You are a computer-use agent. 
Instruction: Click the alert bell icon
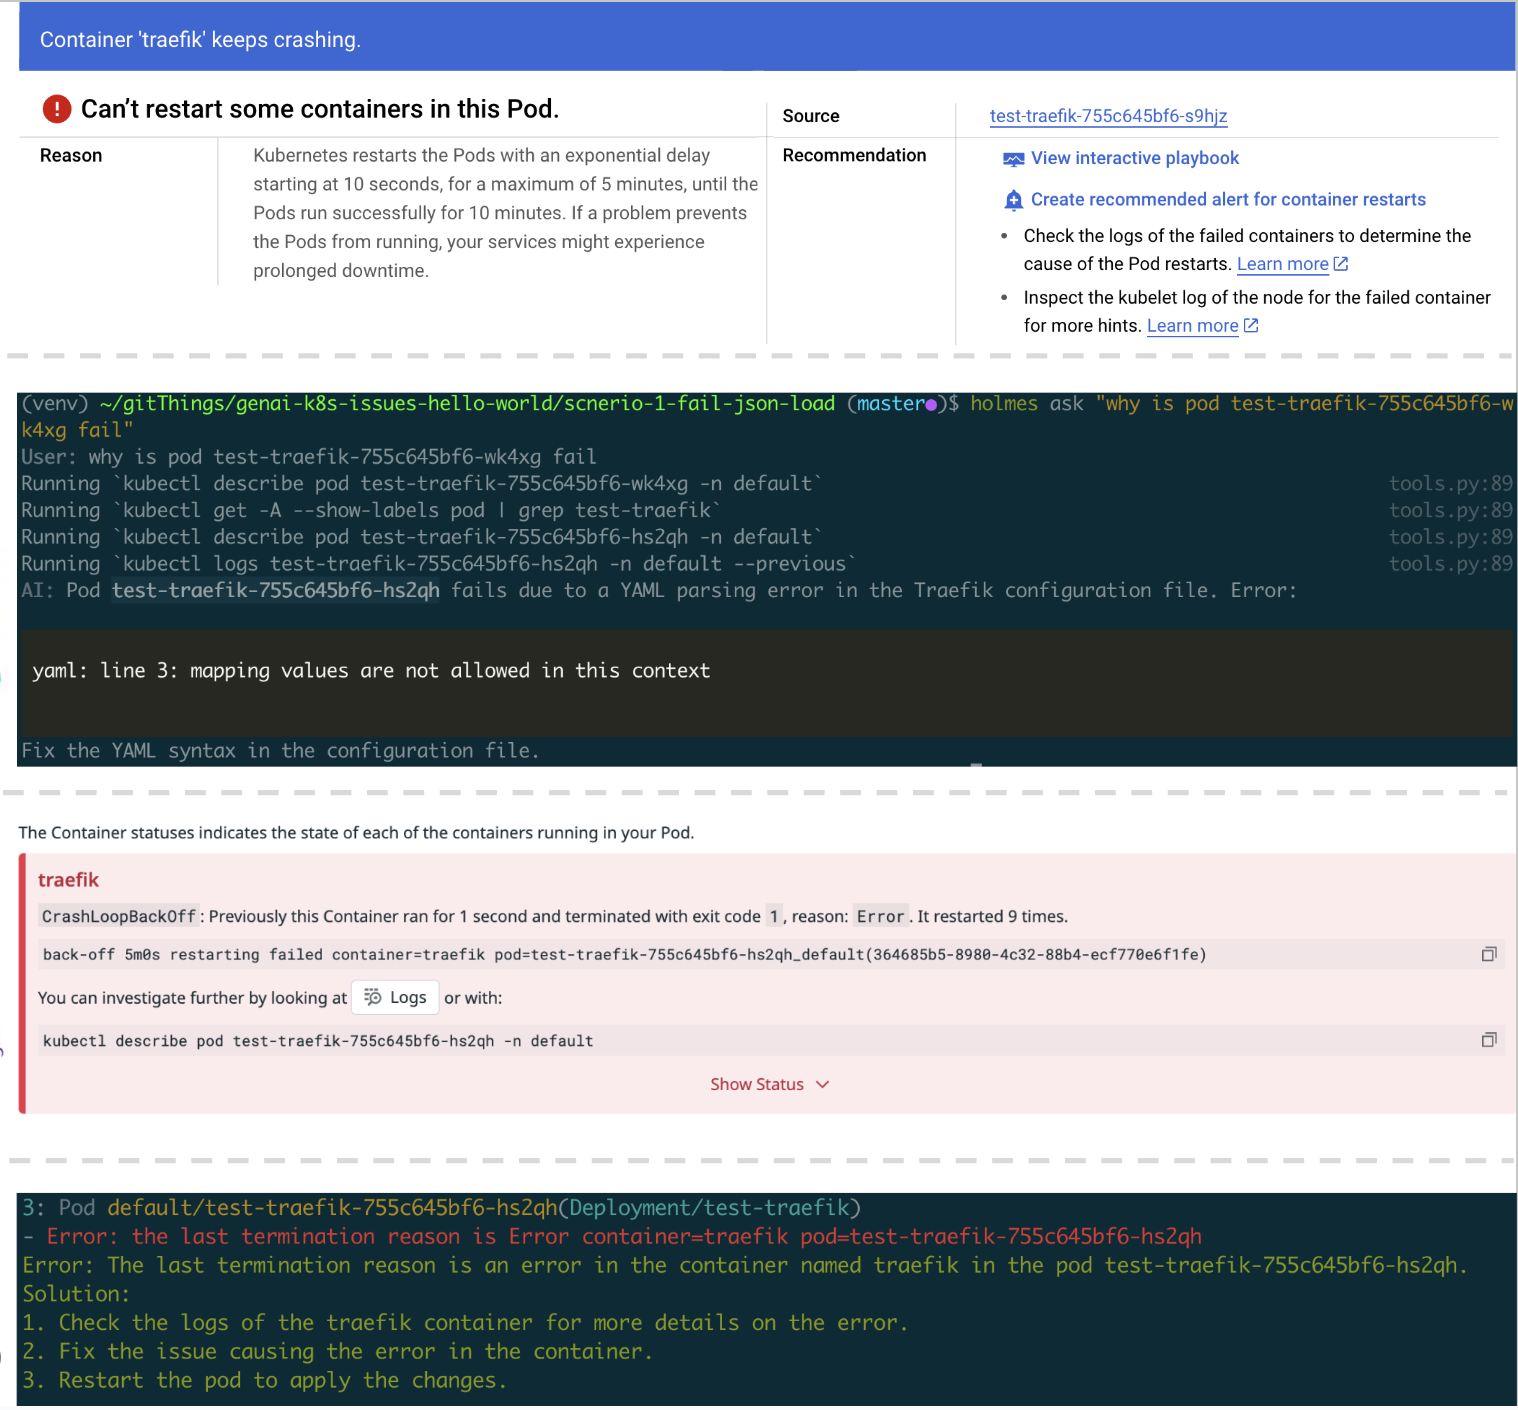pyautogui.click(x=1013, y=200)
